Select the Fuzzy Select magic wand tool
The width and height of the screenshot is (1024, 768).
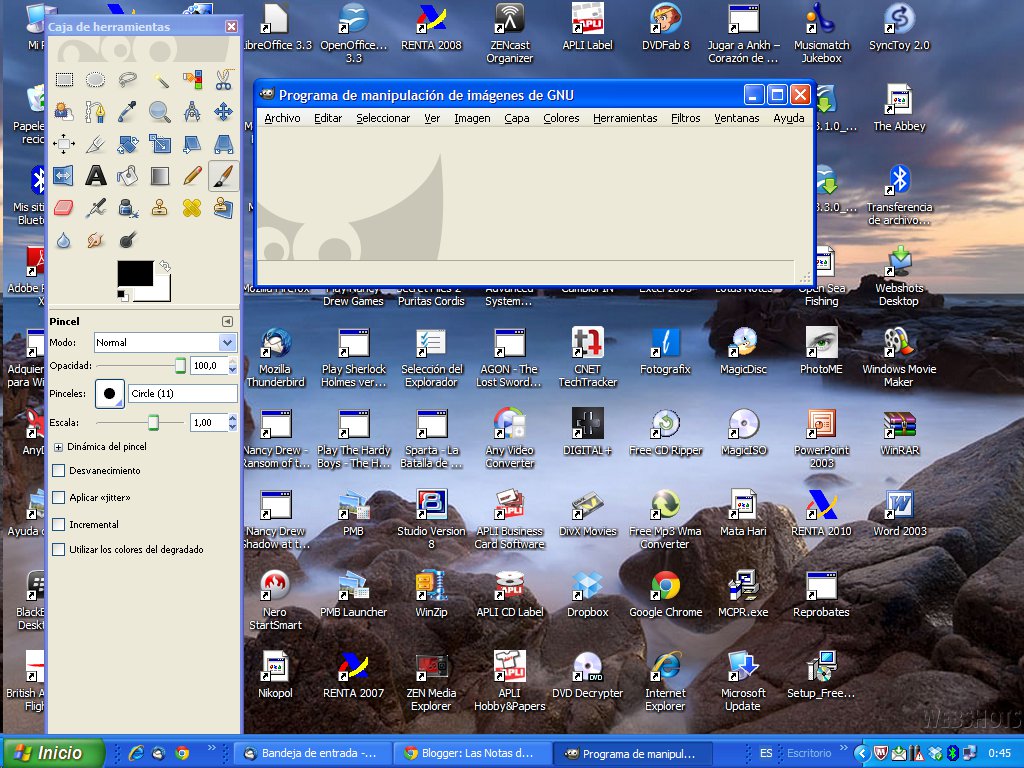pyautogui.click(x=160, y=80)
